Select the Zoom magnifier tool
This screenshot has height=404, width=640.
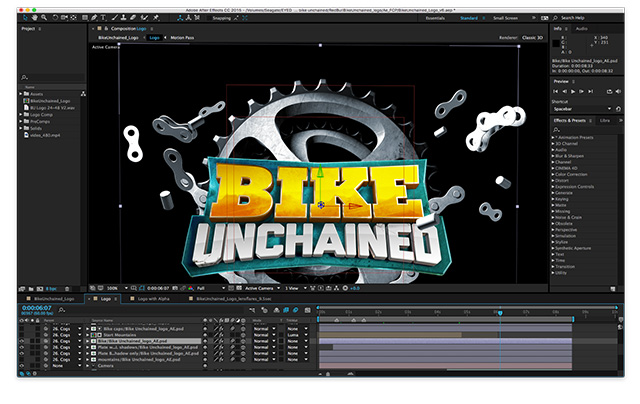42,18
